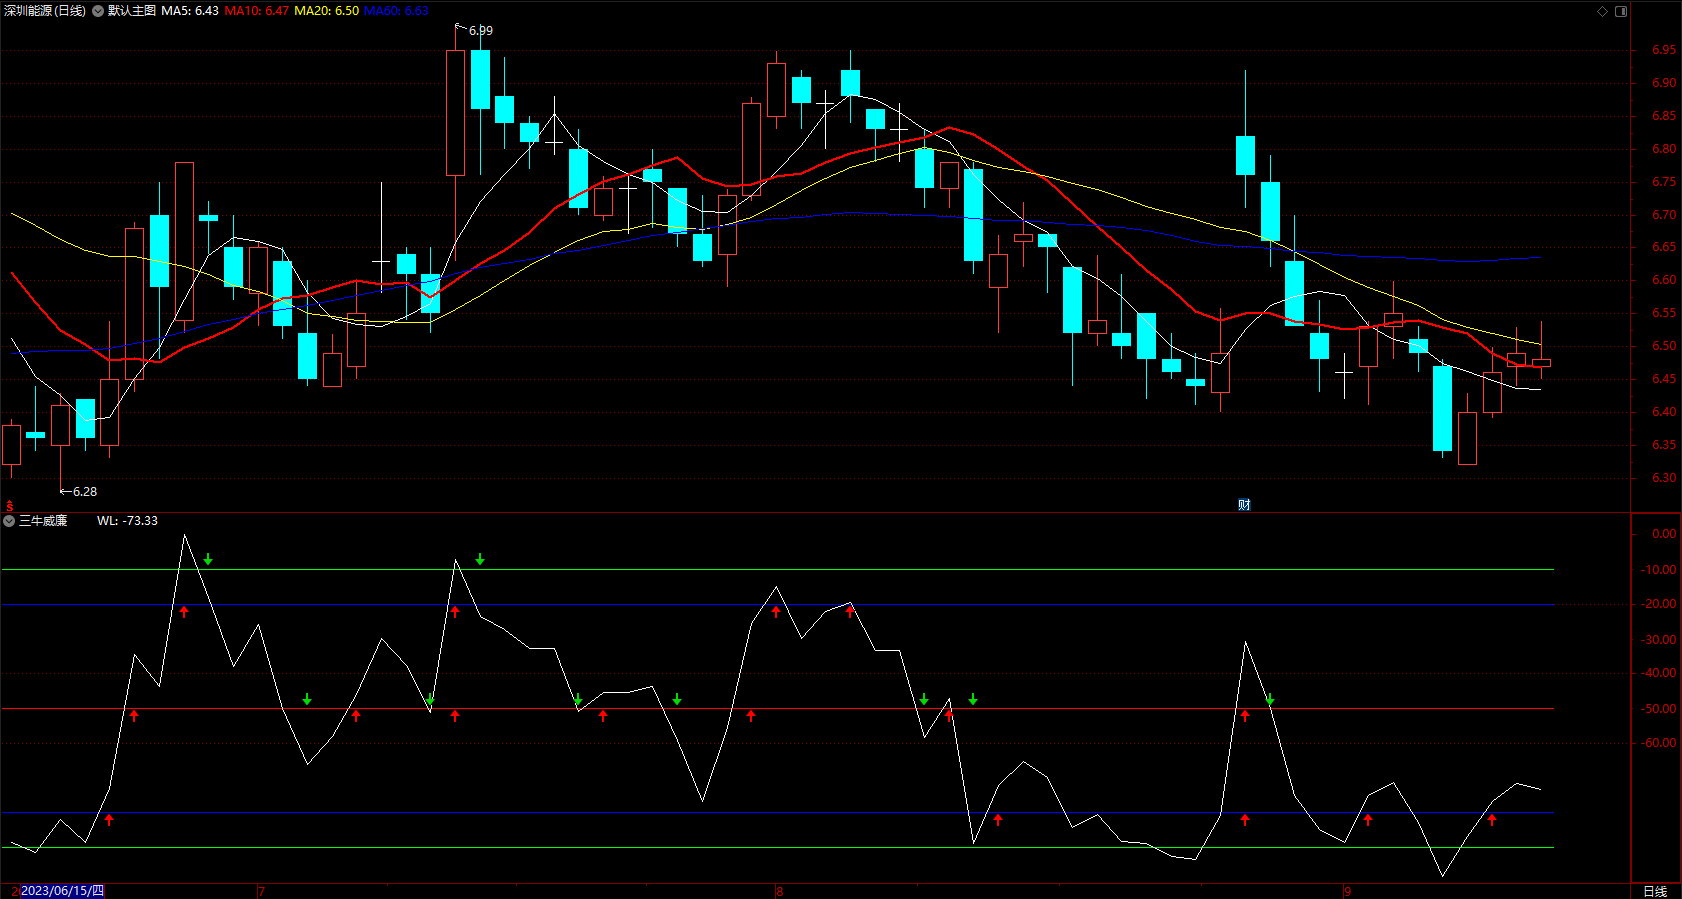
Task: Click the month 8 marker on time axis
Action: pyautogui.click(x=780, y=891)
